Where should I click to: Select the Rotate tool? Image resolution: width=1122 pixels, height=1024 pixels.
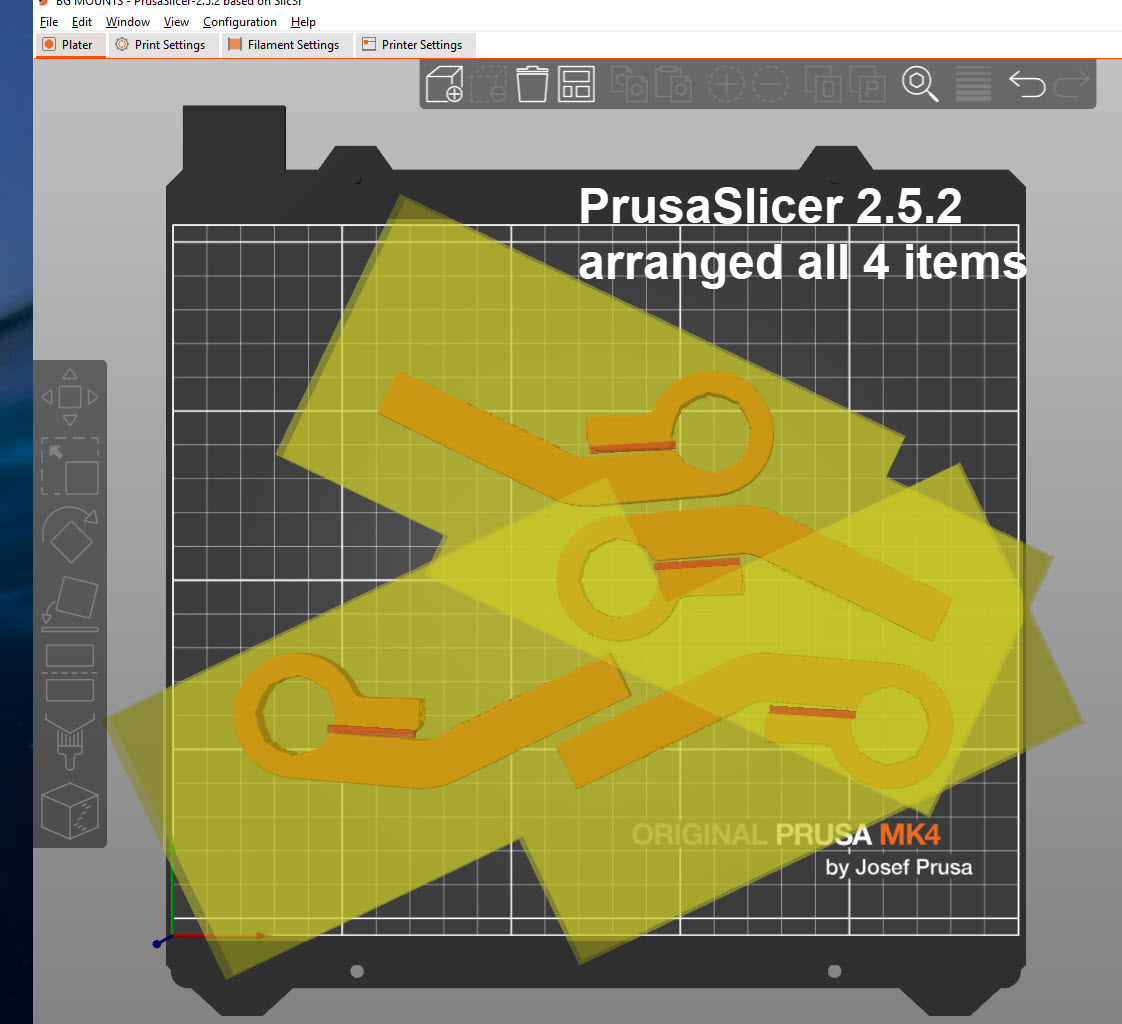coord(70,535)
